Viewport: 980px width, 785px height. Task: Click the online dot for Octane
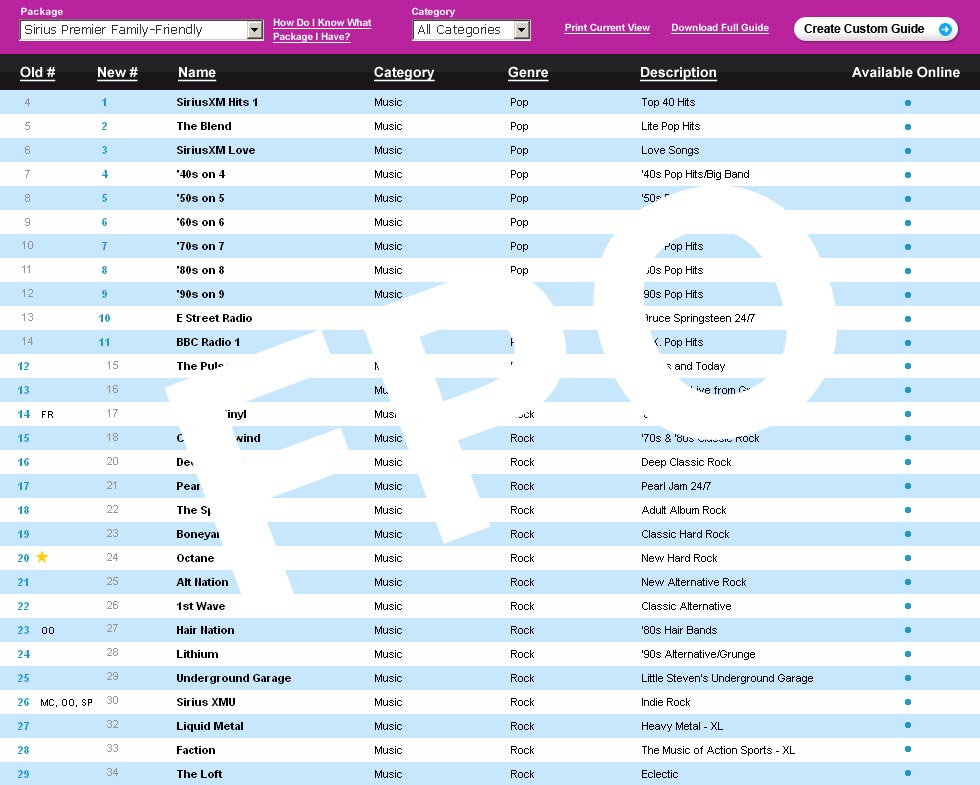point(908,558)
